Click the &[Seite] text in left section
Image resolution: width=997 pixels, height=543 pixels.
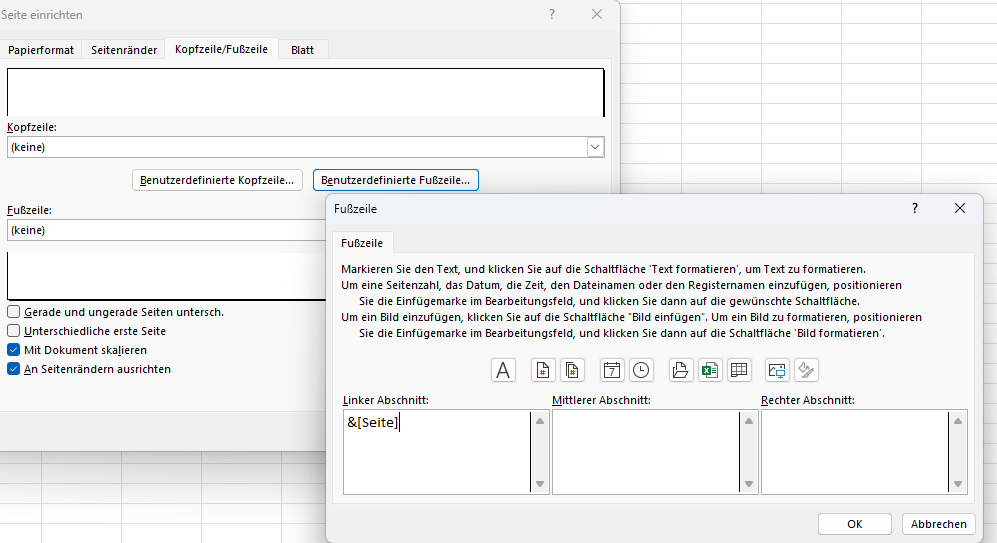pos(373,422)
